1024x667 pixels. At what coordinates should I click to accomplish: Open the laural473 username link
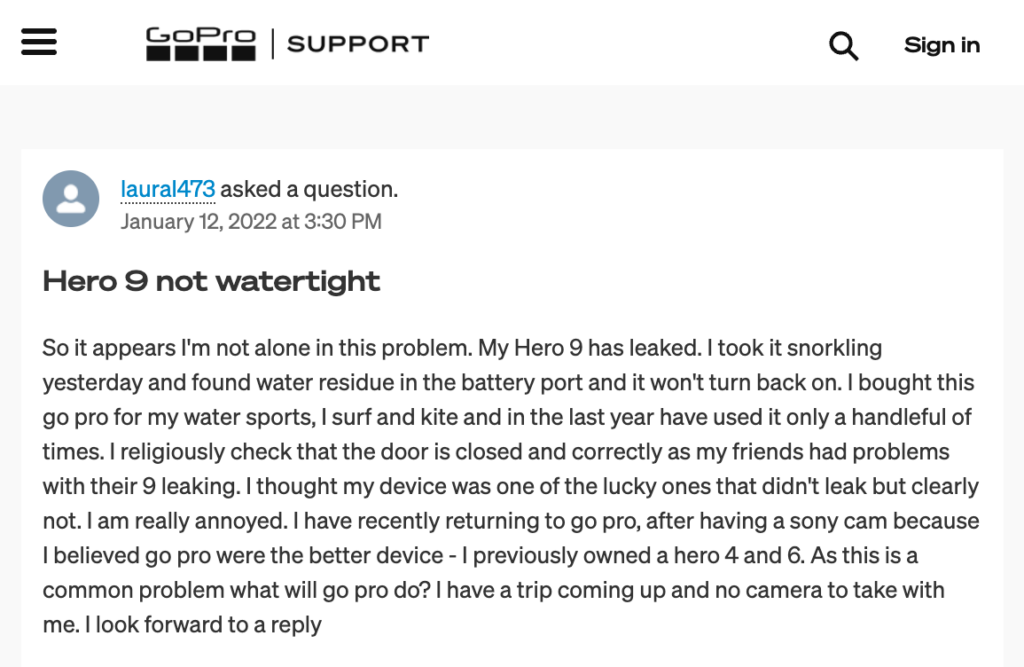click(x=167, y=189)
